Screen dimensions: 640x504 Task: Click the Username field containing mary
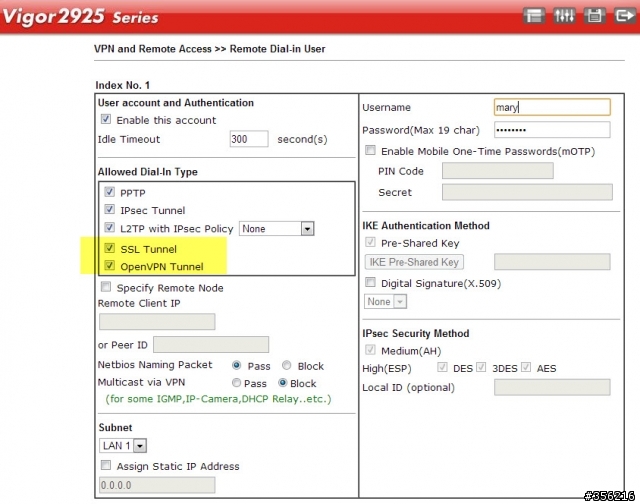pyautogui.click(x=552, y=107)
